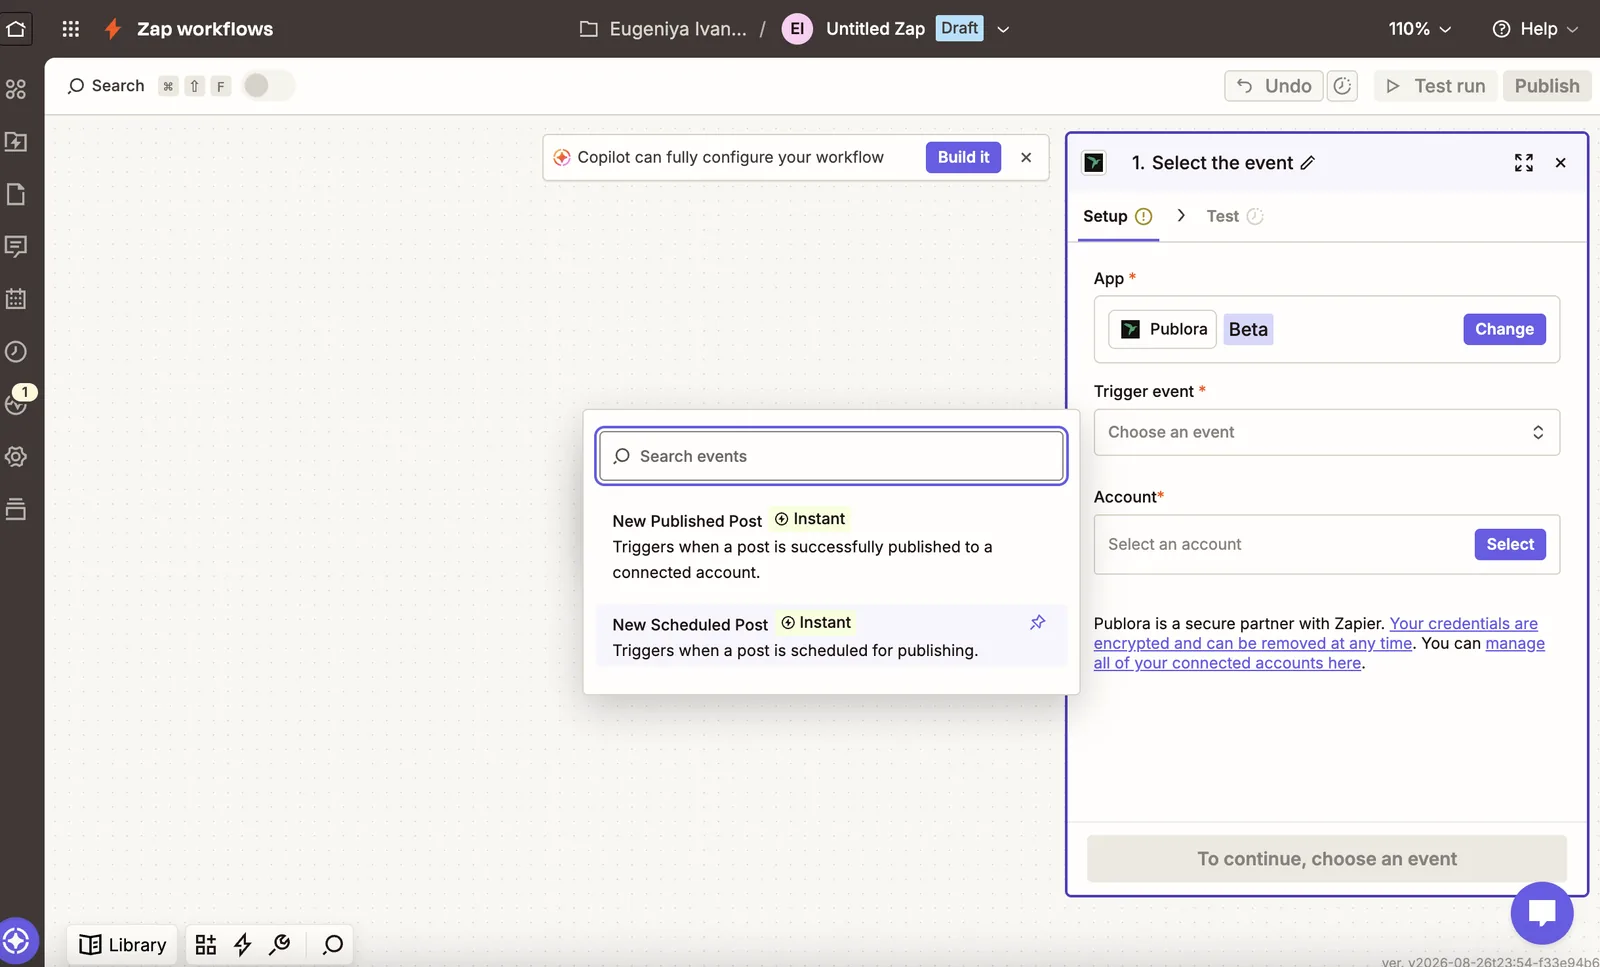
Task: Open the Zaps section in left sidebar
Action: click(16, 89)
